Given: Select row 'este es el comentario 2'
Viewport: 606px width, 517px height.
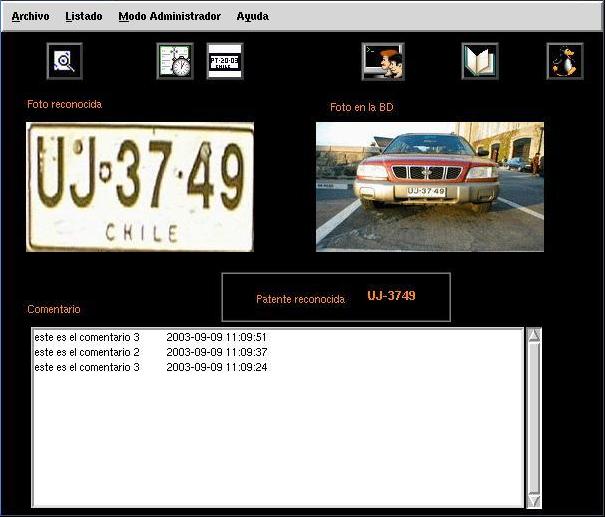Looking at the screenshot, I should [x=277, y=352].
